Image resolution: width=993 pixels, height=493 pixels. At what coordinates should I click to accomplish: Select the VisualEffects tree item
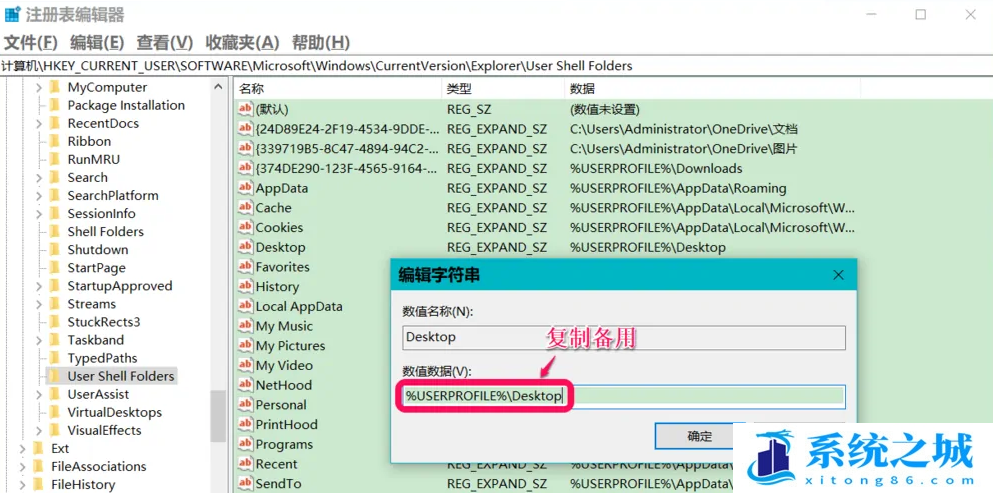pyautogui.click(x=104, y=431)
